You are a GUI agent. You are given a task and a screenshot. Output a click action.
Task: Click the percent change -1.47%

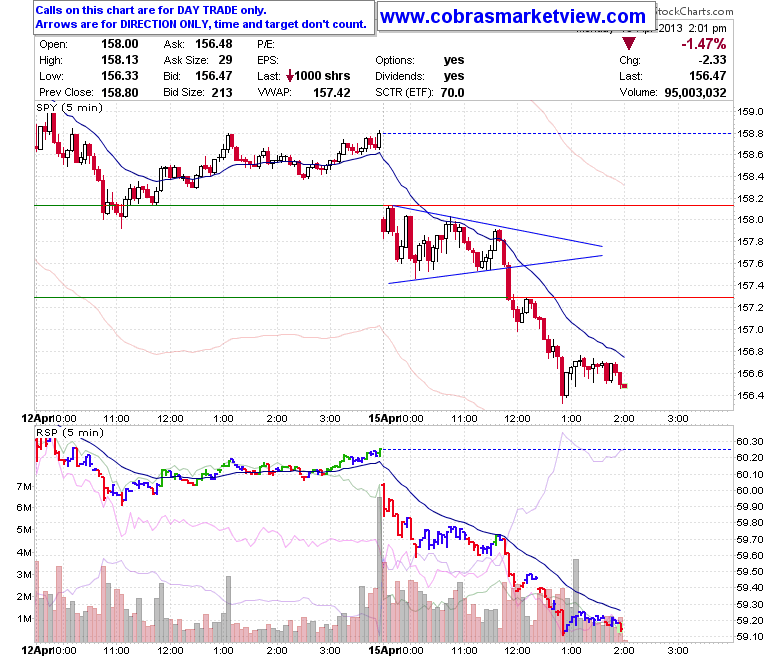coord(703,44)
